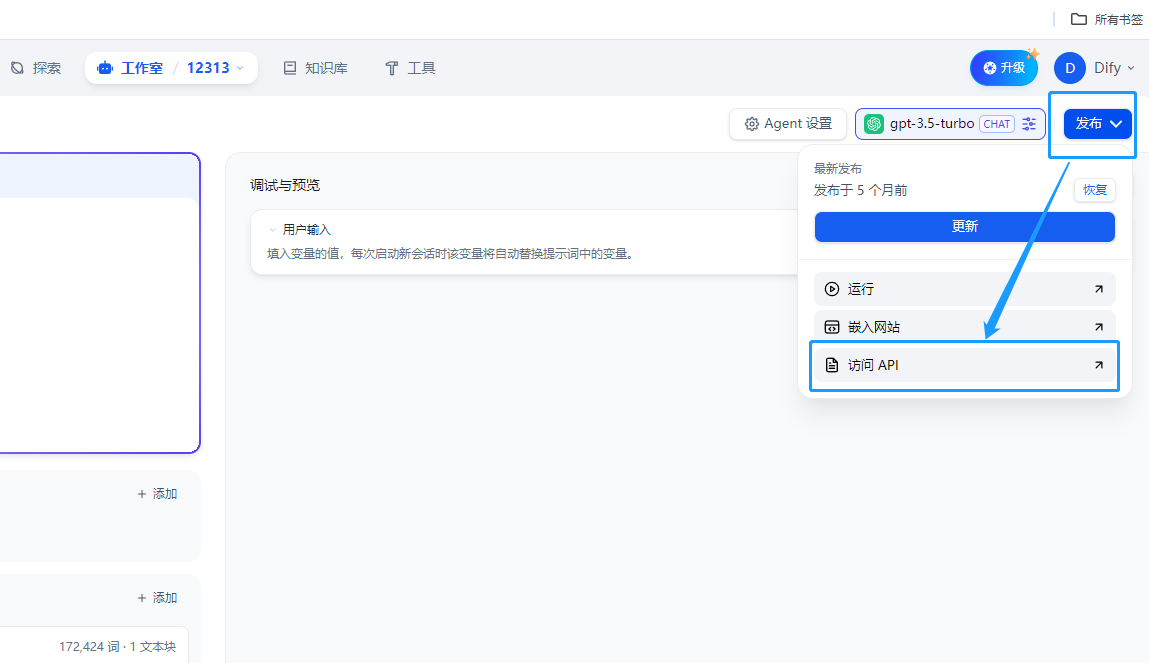1149x663 pixels.
Task: Select the 访问 API menu entry
Action: tap(964, 365)
